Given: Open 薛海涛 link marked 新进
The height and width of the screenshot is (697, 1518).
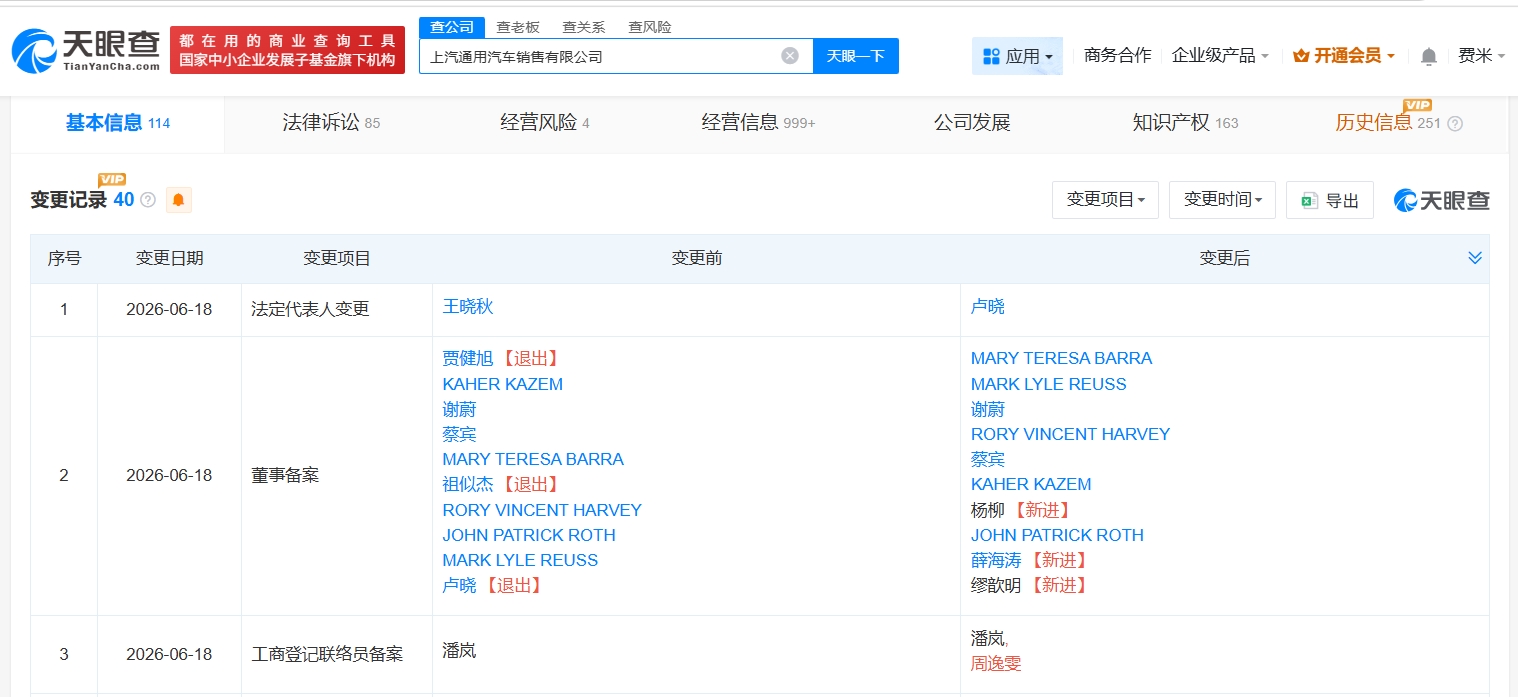Looking at the screenshot, I should (996, 560).
